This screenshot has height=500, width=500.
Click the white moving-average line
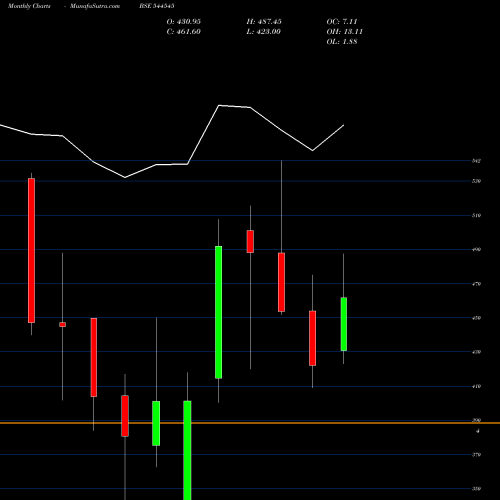(x=203, y=135)
